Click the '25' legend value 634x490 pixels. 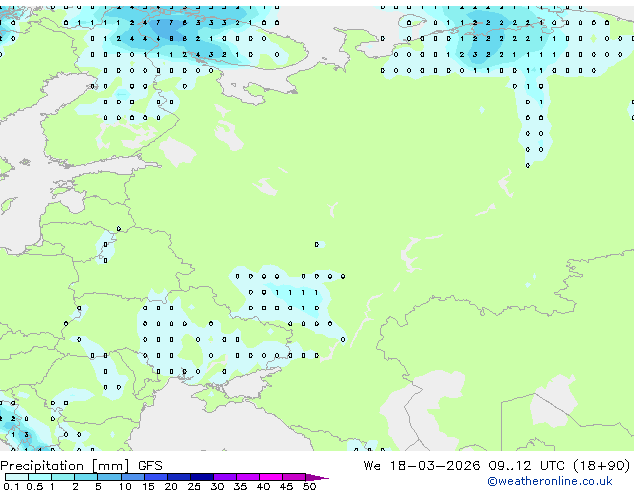(x=194, y=486)
